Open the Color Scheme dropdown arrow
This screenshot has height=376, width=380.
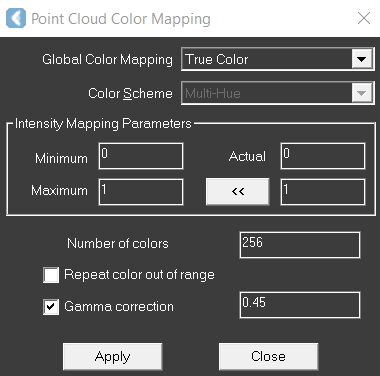pos(362,93)
